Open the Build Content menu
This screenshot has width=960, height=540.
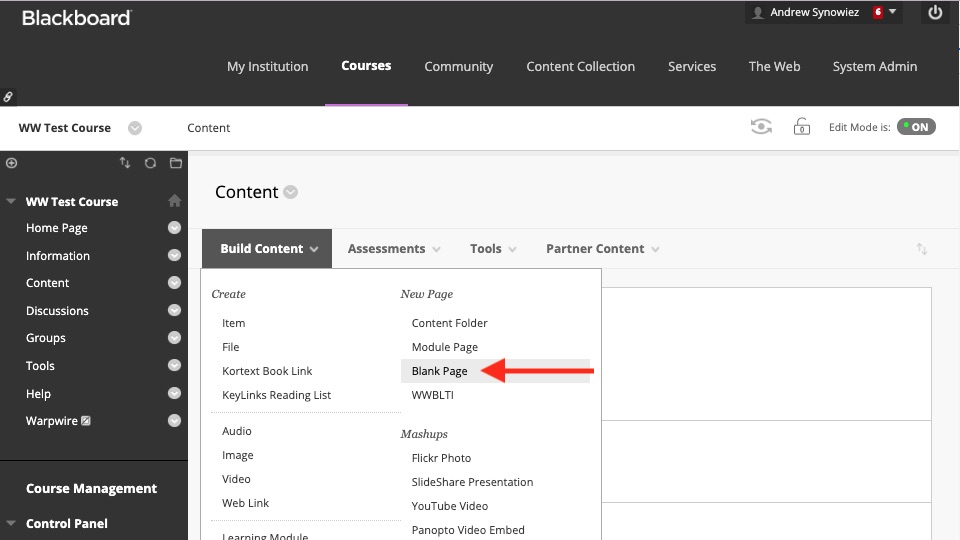pyautogui.click(x=267, y=249)
